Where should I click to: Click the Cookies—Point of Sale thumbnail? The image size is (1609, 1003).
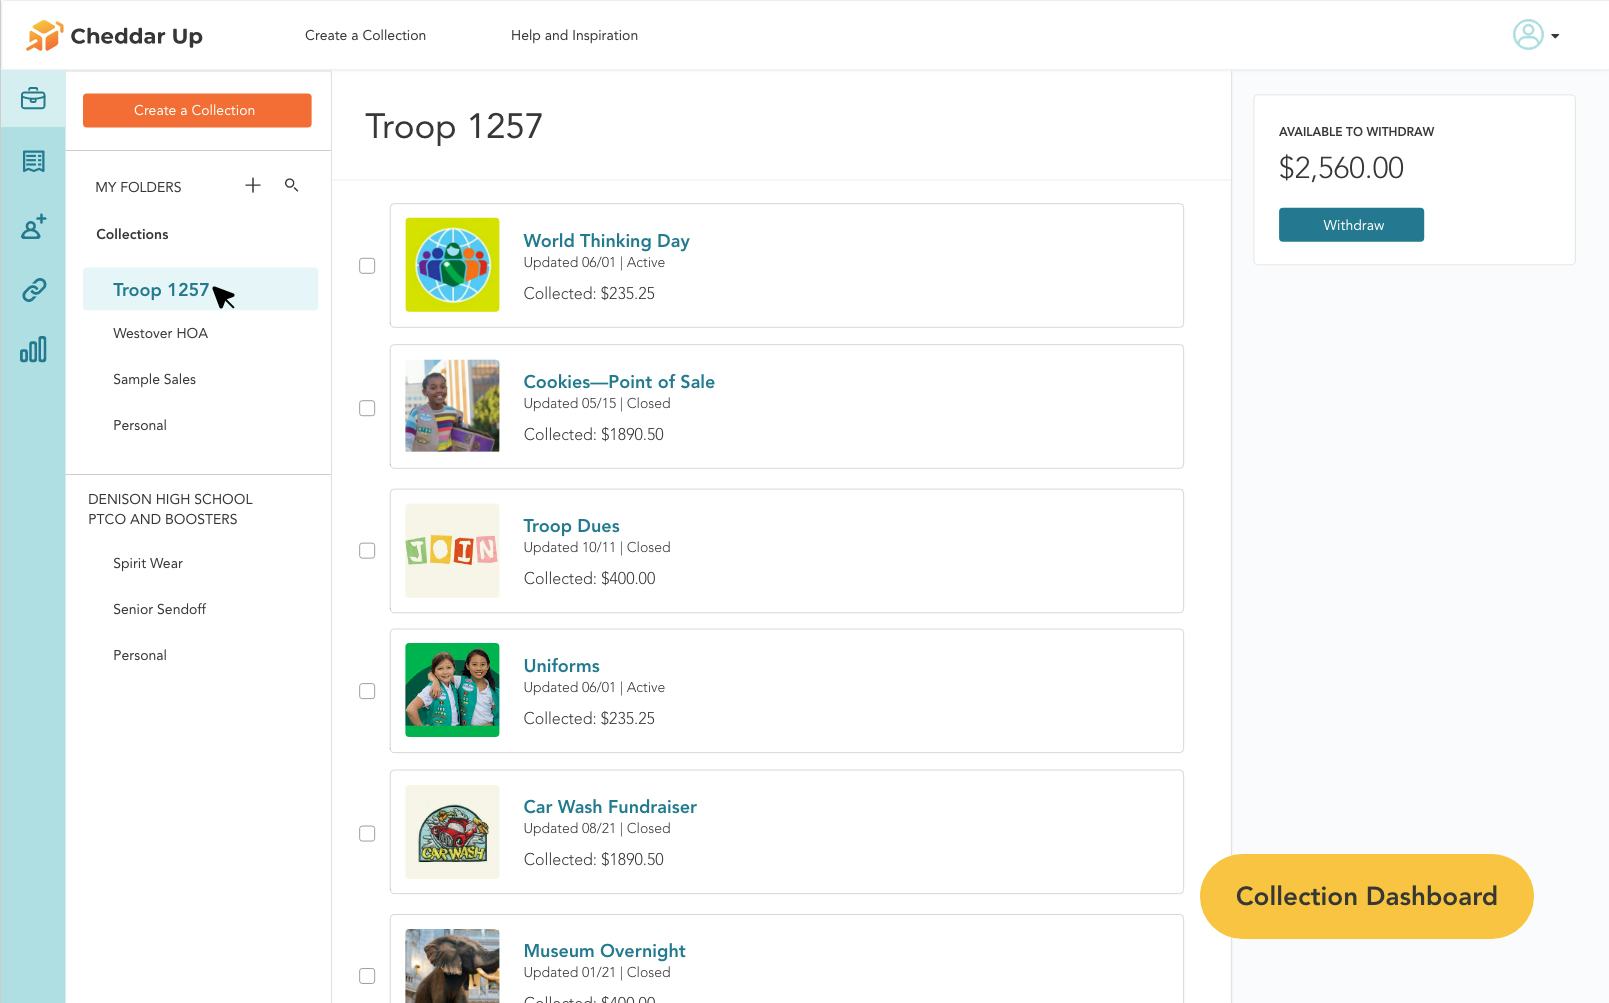tap(452, 406)
